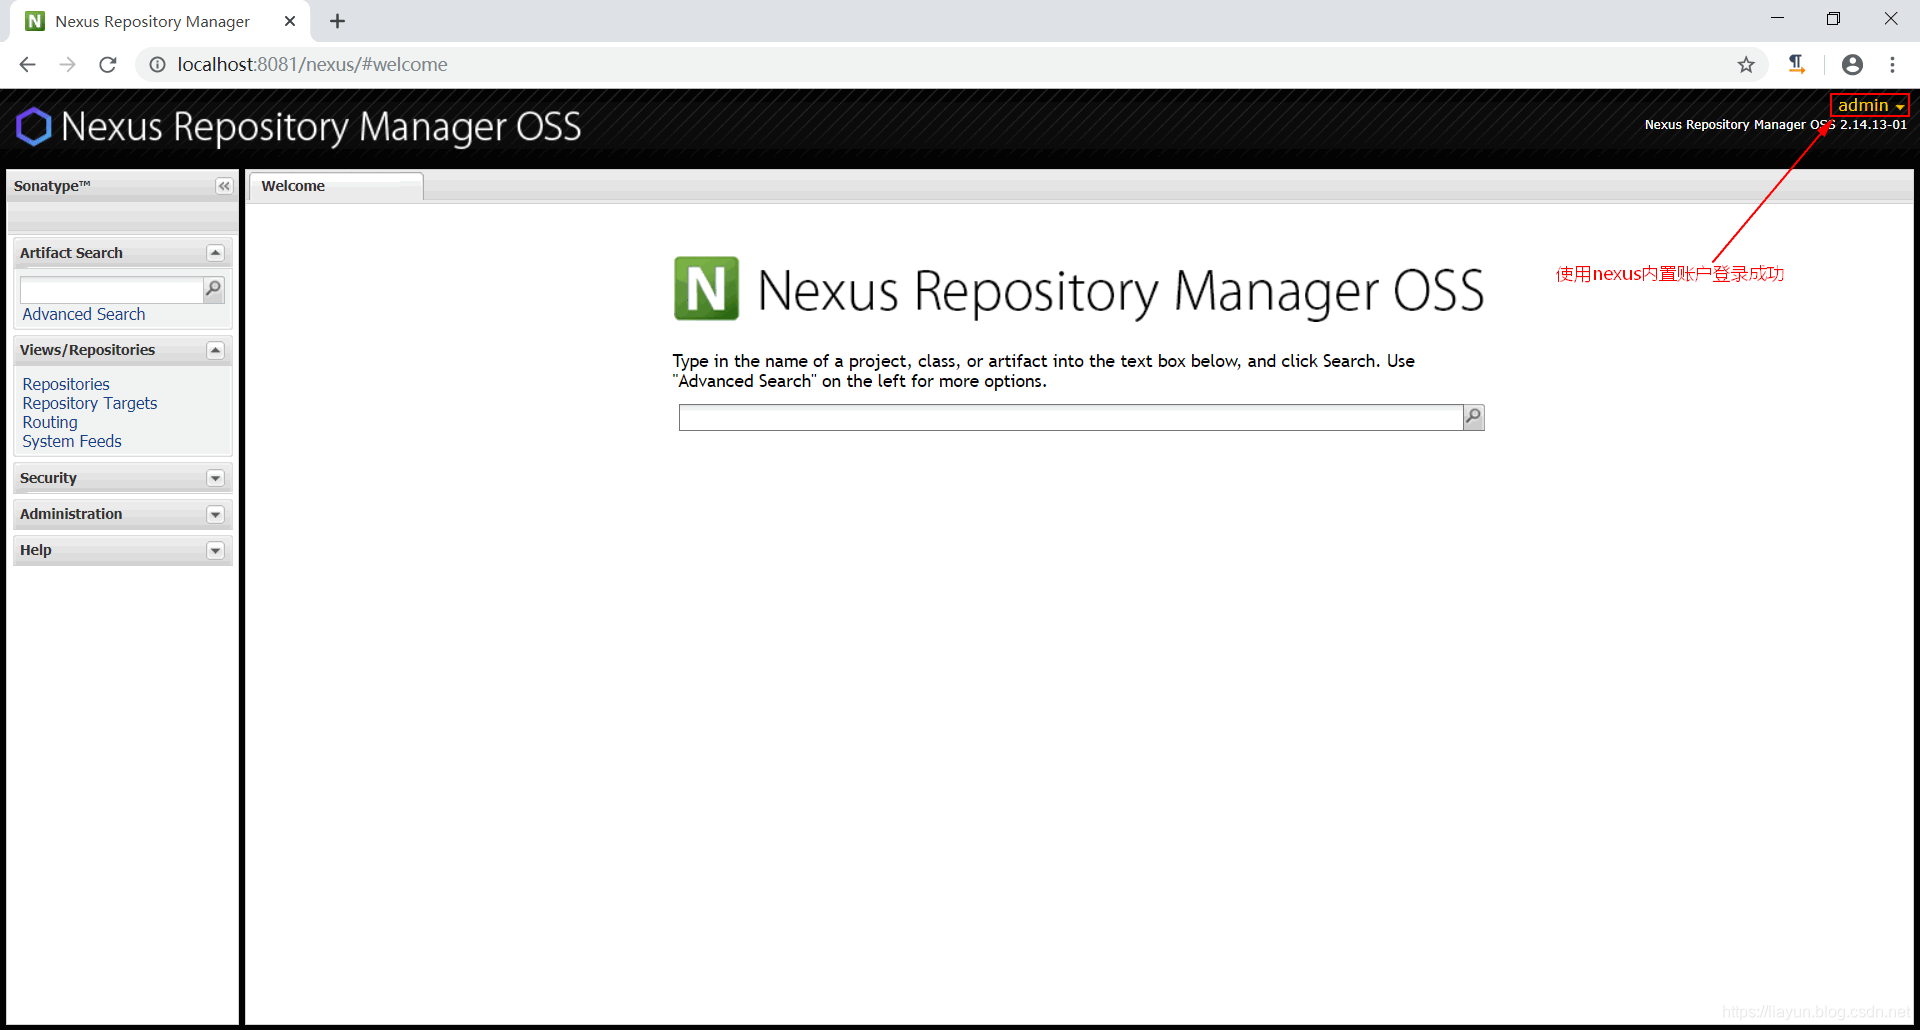Open Repository Targets link
The height and width of the screenshot is (1030, 1920).
pyautogui.click(x=90, y=403)
